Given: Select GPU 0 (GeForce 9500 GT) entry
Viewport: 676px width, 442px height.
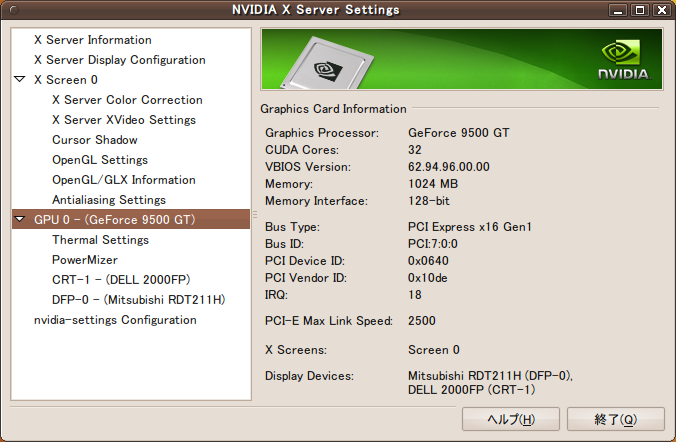Looking at the screenshot, I should tap(114, 220).
